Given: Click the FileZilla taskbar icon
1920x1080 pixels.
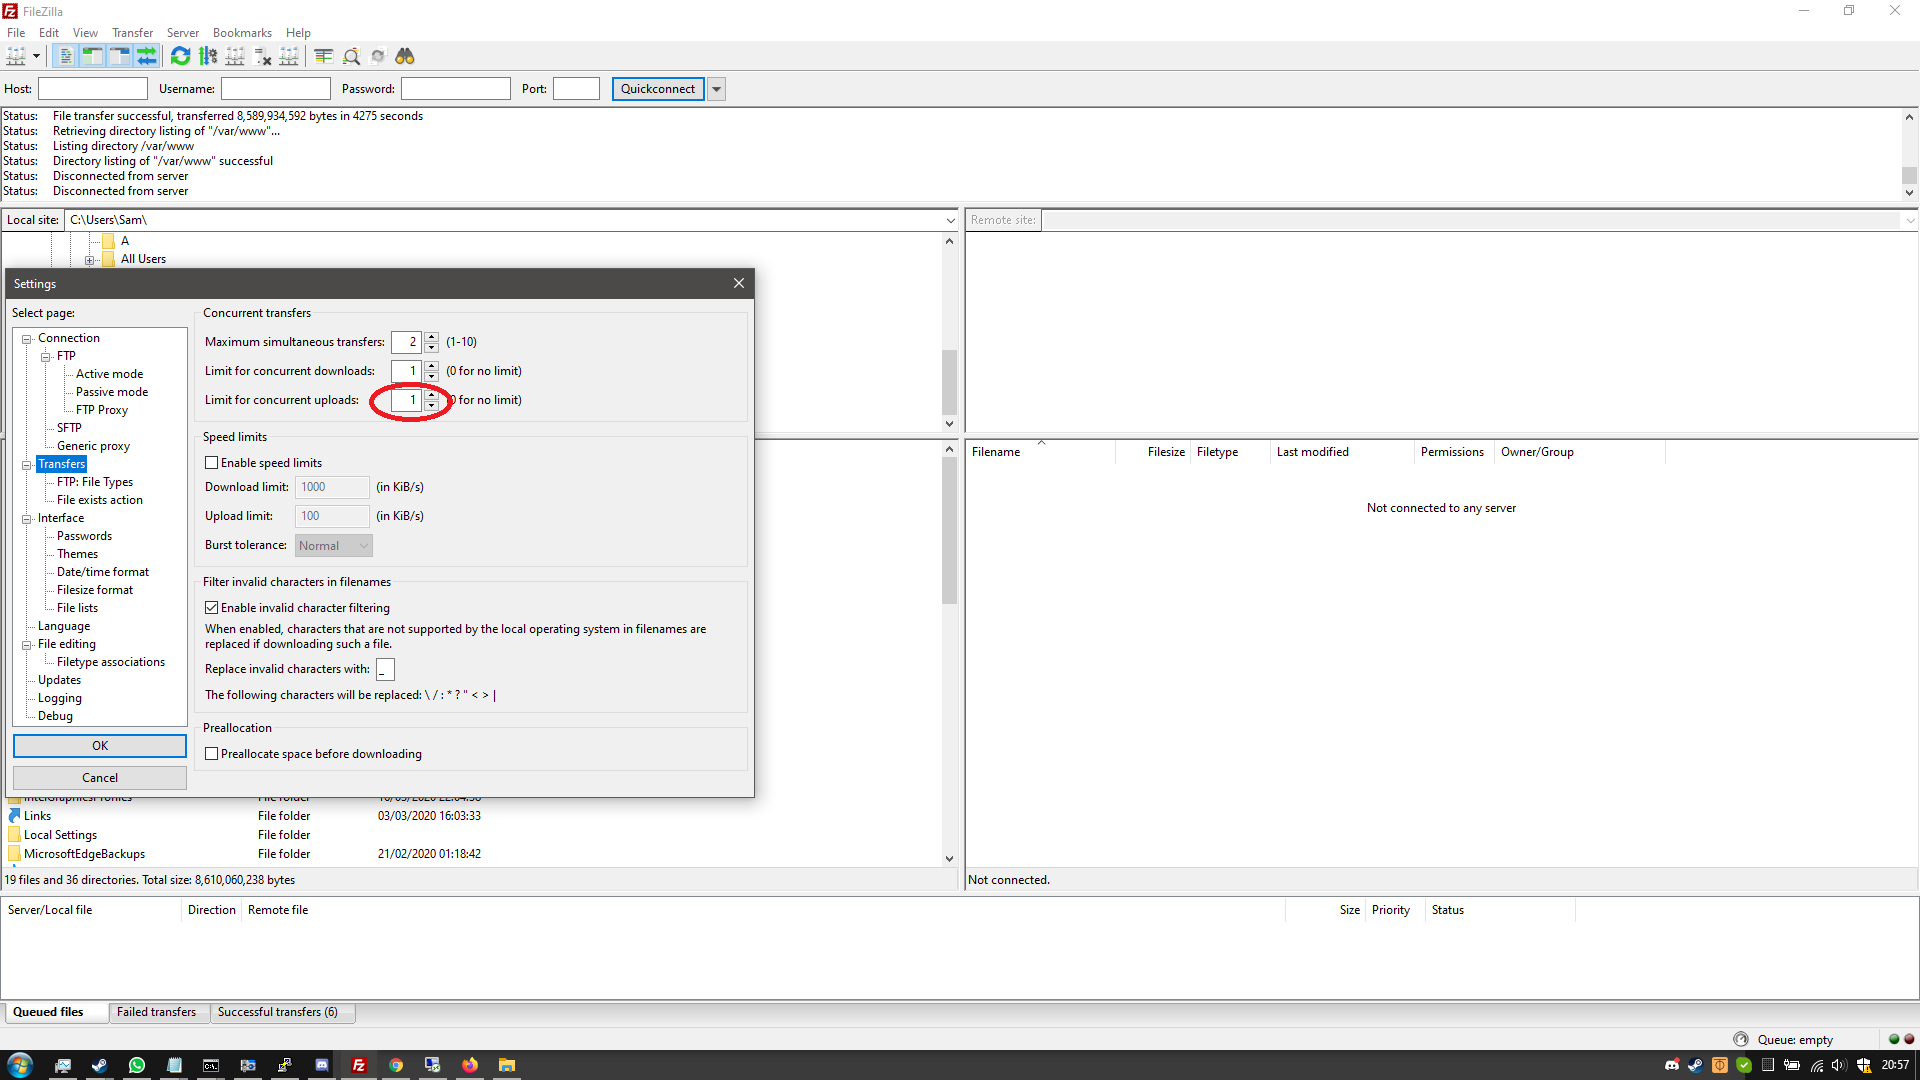Looking at the screenshot, I should (359, 1065).
